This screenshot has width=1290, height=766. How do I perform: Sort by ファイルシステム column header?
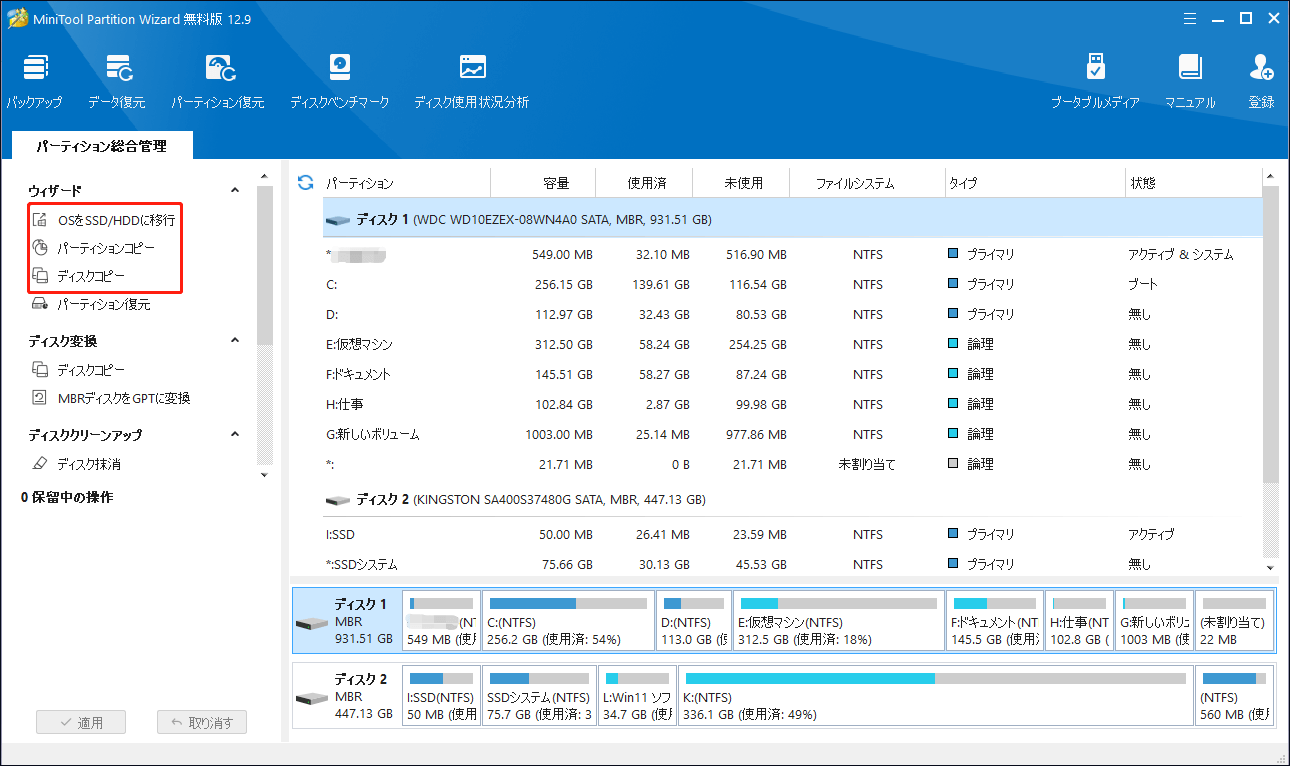(855, 184)
